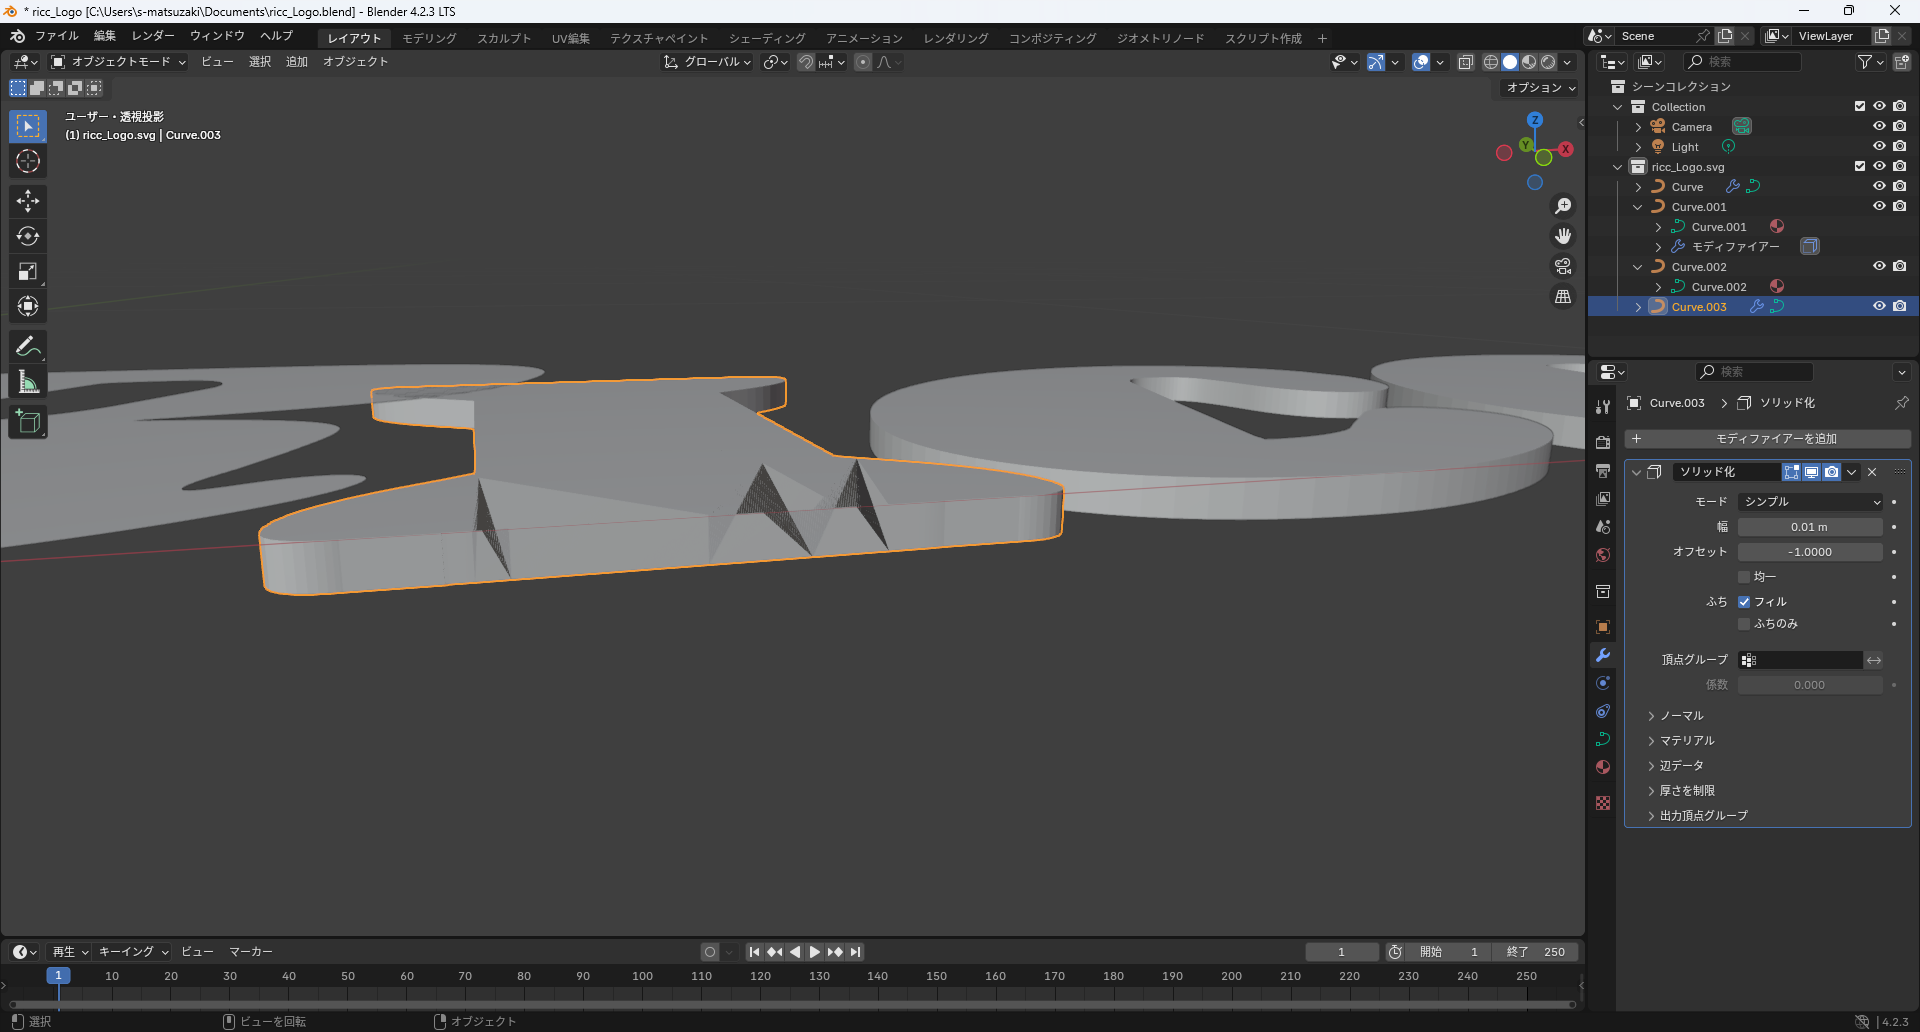Enable the 均一 (even thickness) checkbox

(1744, 577)
